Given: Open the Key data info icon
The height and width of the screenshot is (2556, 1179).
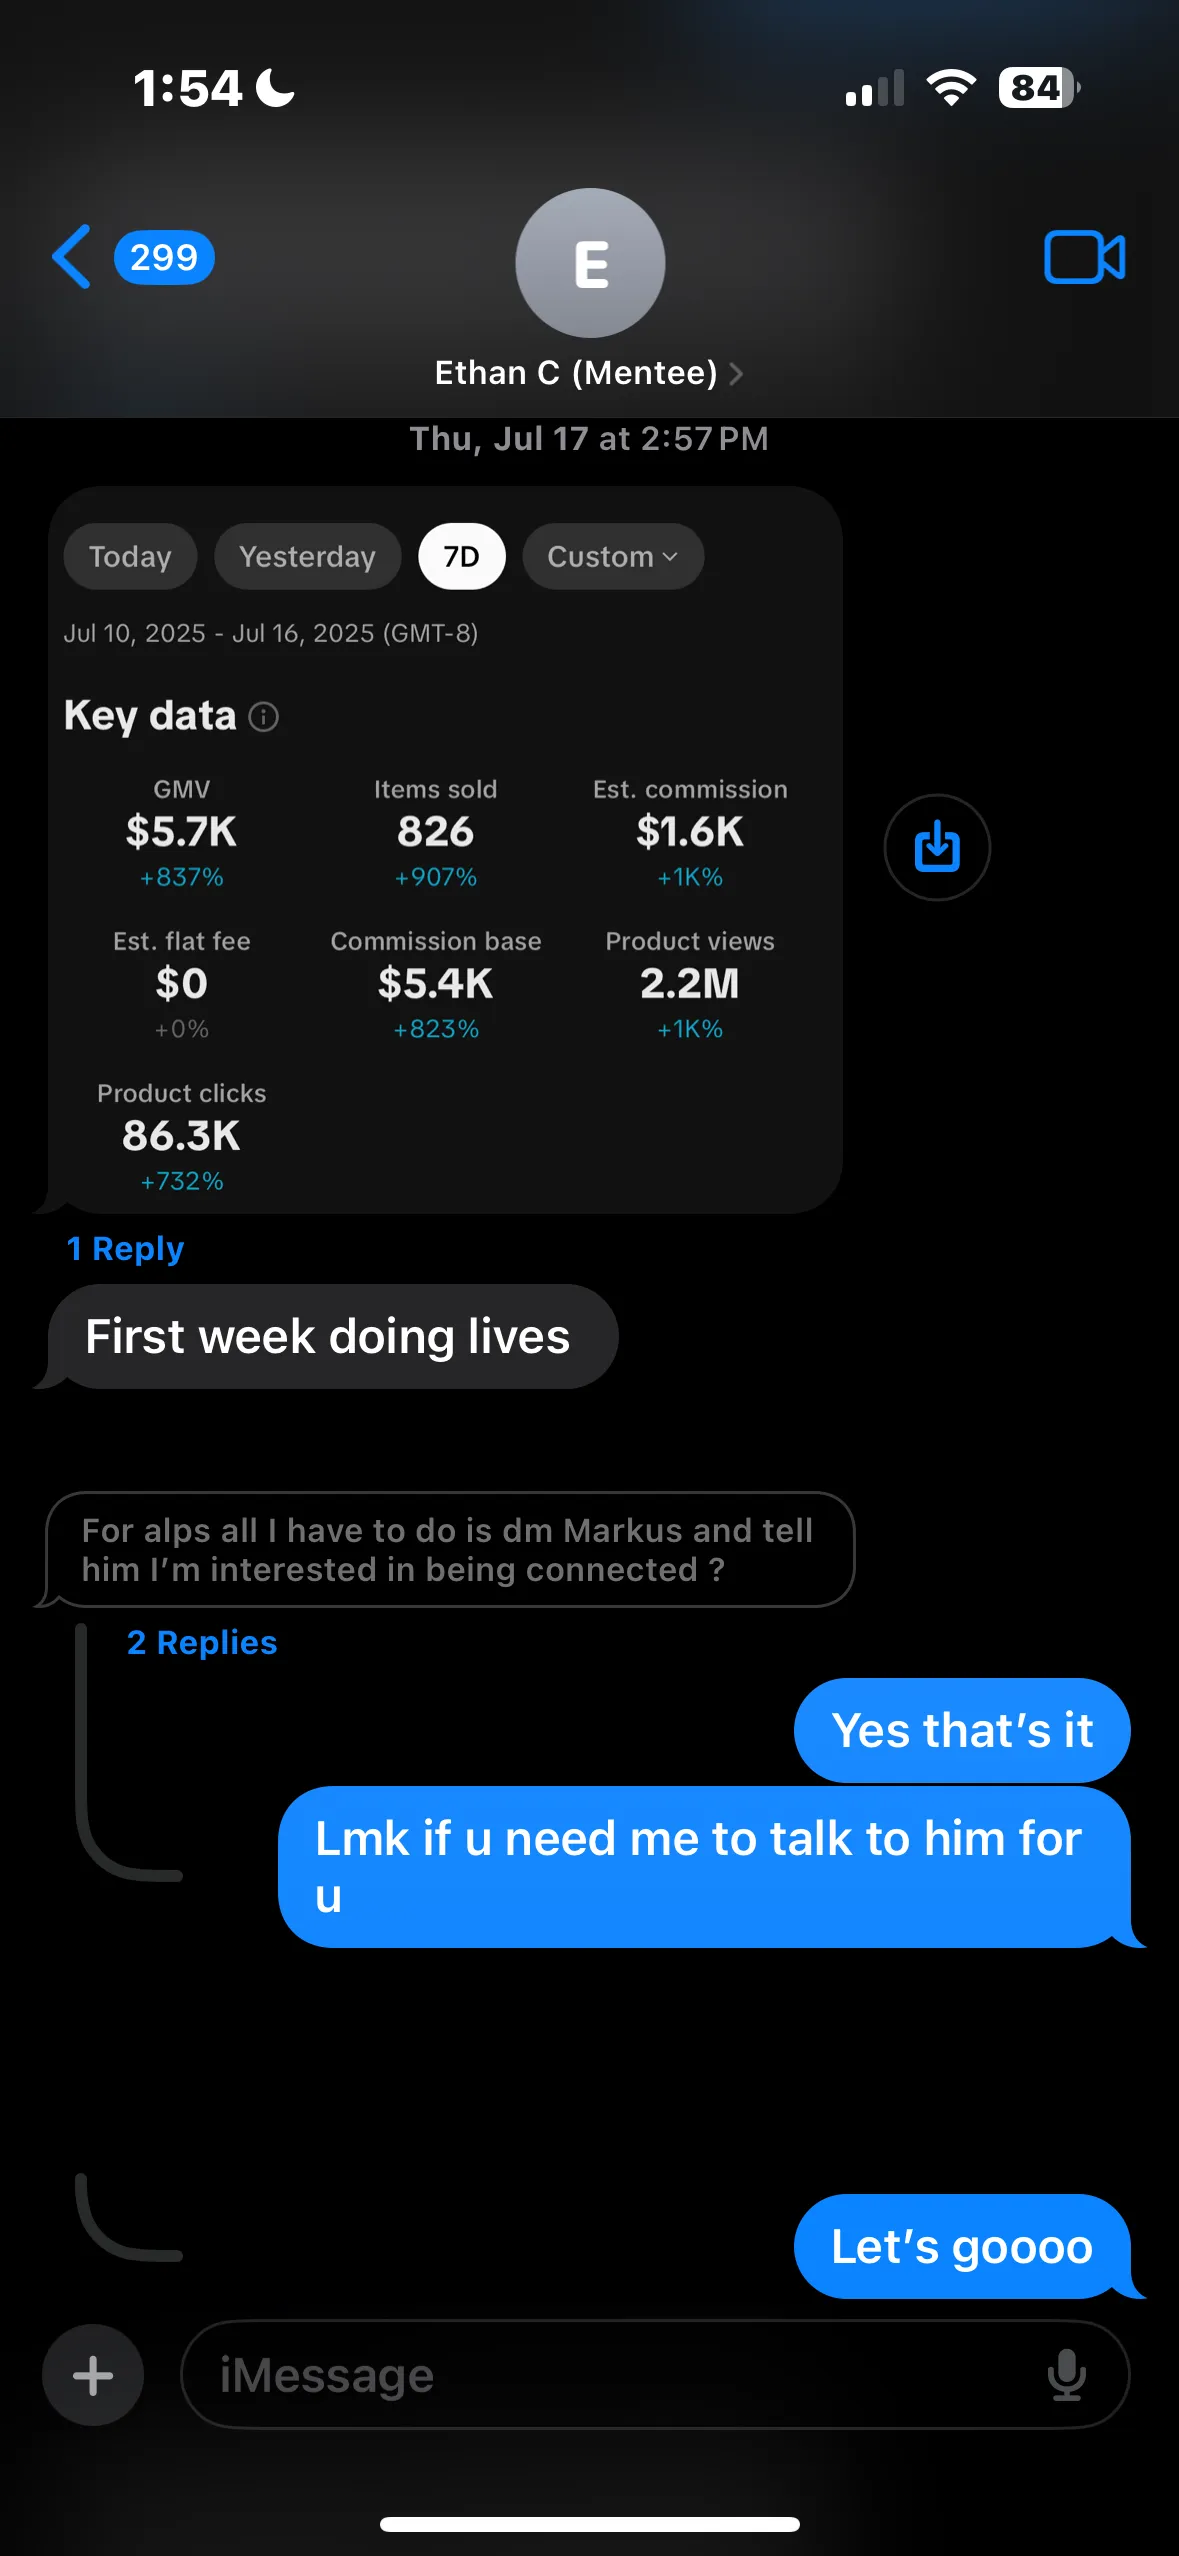Looking at the screenshot, I should (263, 716).
